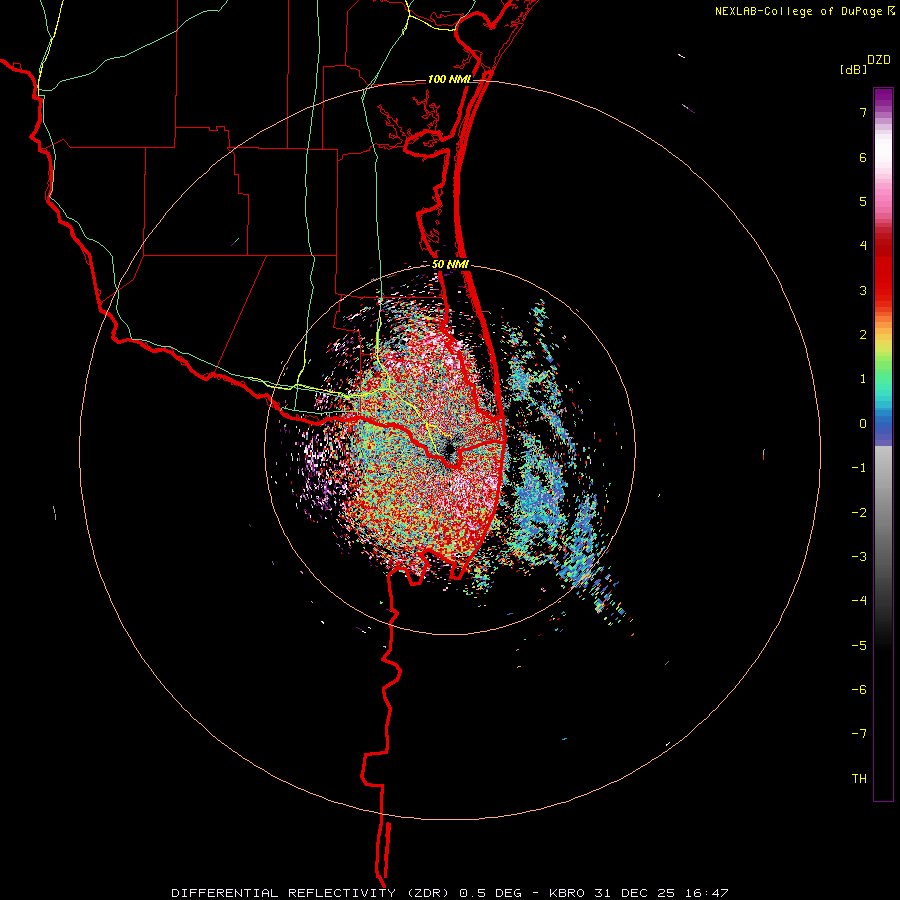Click the -2 value on color scale
The width and height of the screenshot is (900, 900).
pos(859,513)
